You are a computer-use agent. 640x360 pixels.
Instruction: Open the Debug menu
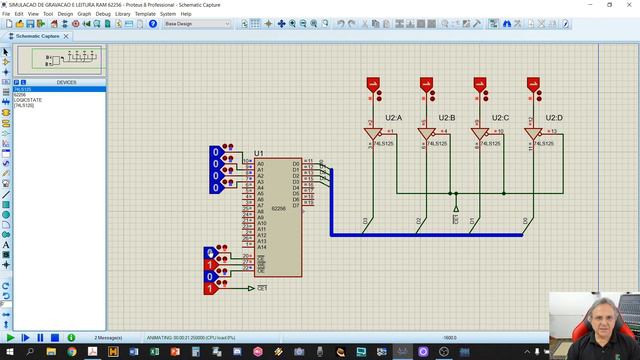coord(103,14)
